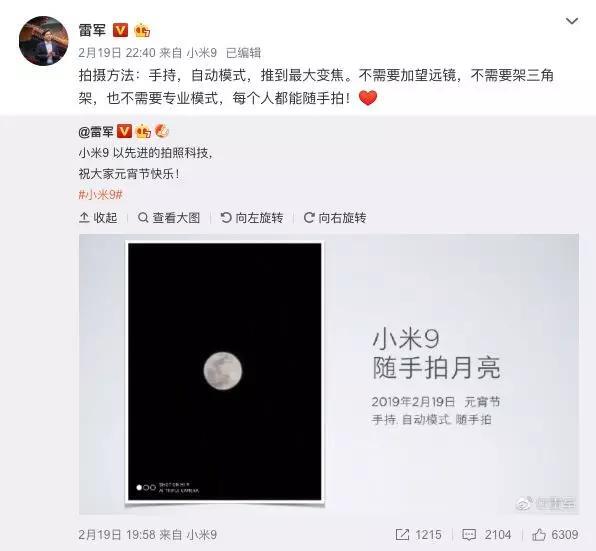Repost using the share icon showing 1215

tap(418, 535)
